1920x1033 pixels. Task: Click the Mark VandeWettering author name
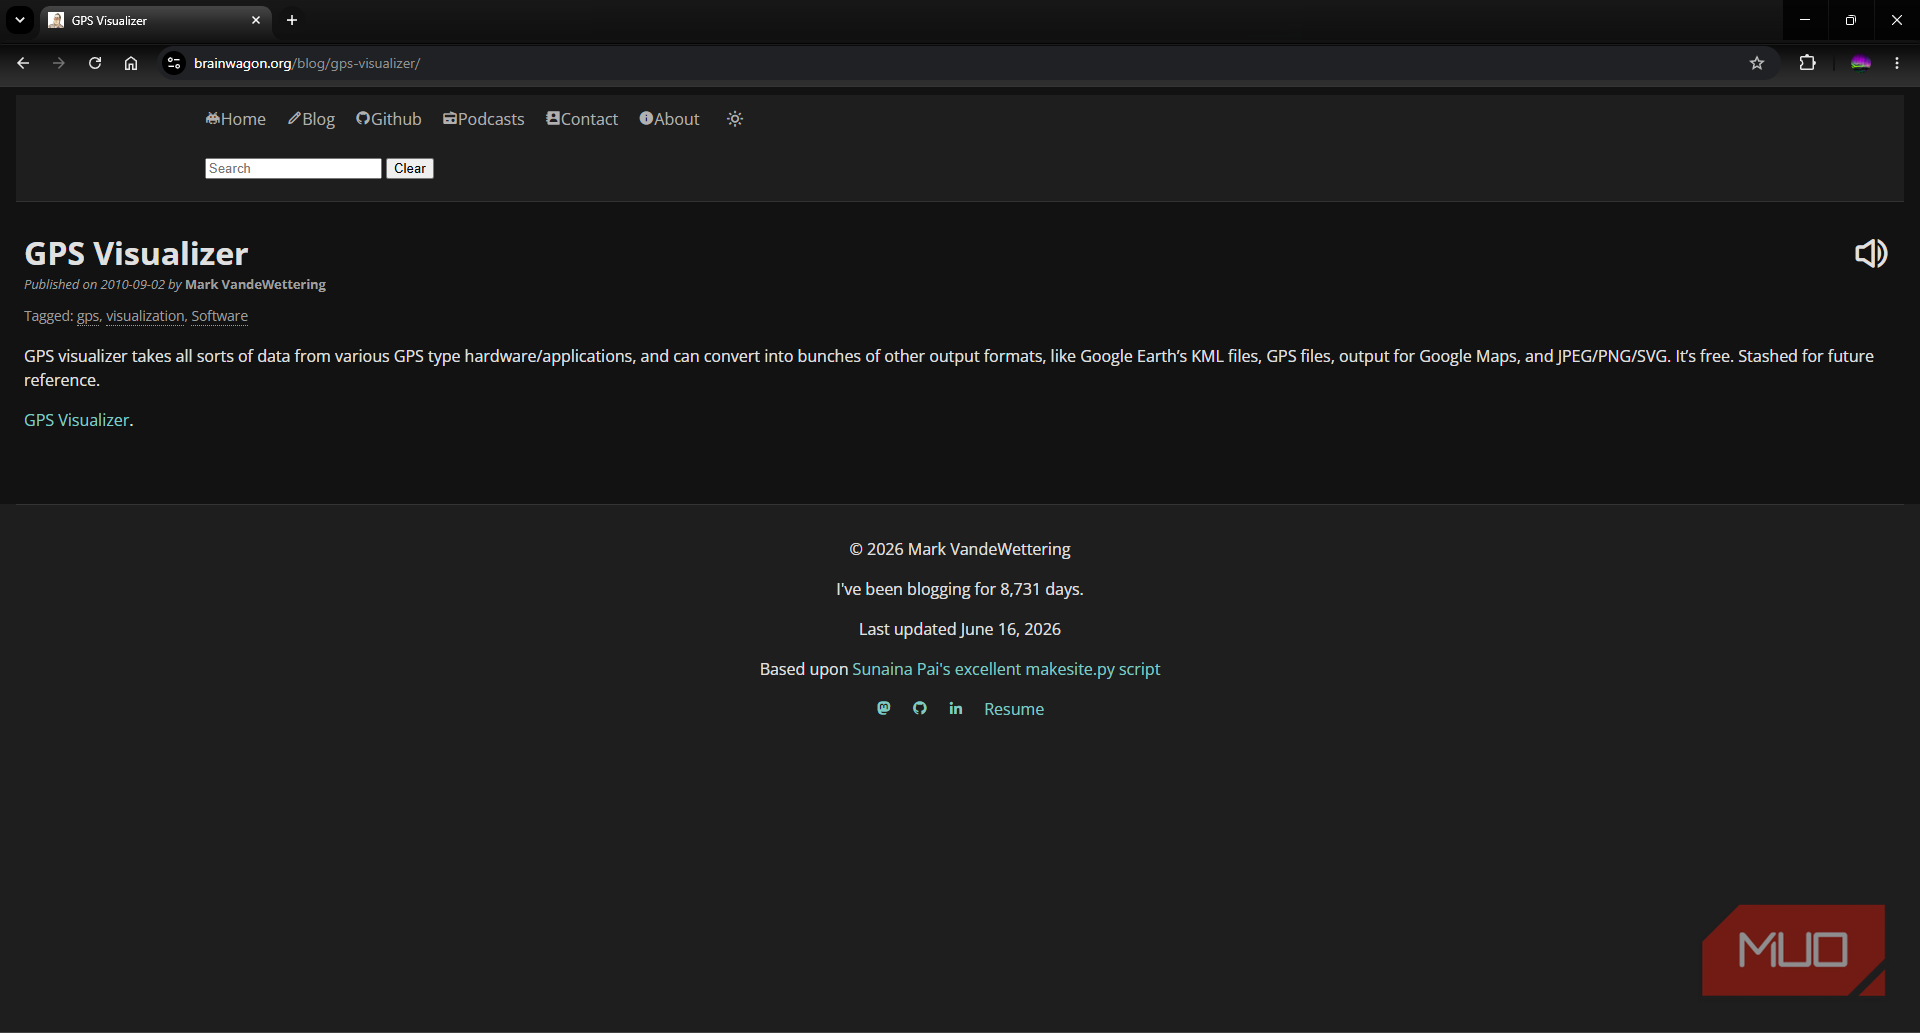pos(256,285)
